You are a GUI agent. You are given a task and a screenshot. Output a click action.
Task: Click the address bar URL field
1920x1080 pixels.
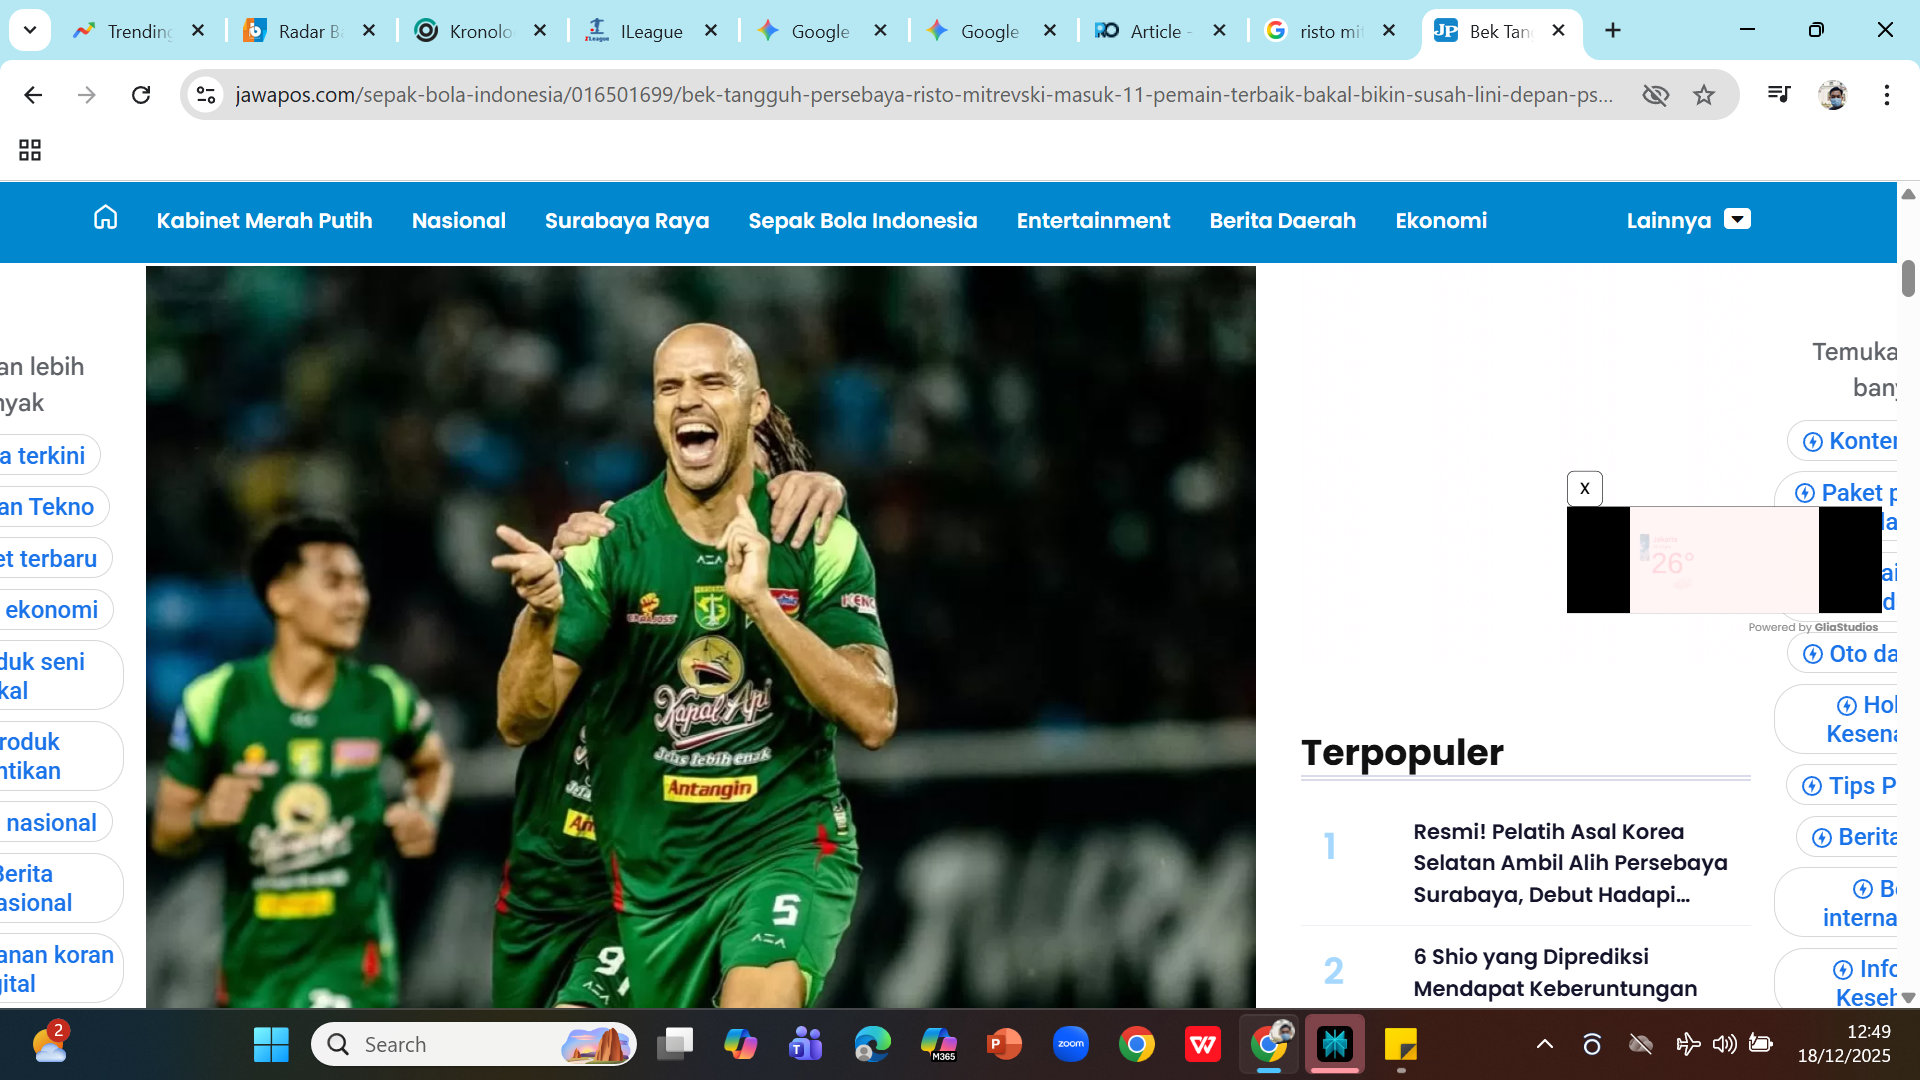click(925, 95)
